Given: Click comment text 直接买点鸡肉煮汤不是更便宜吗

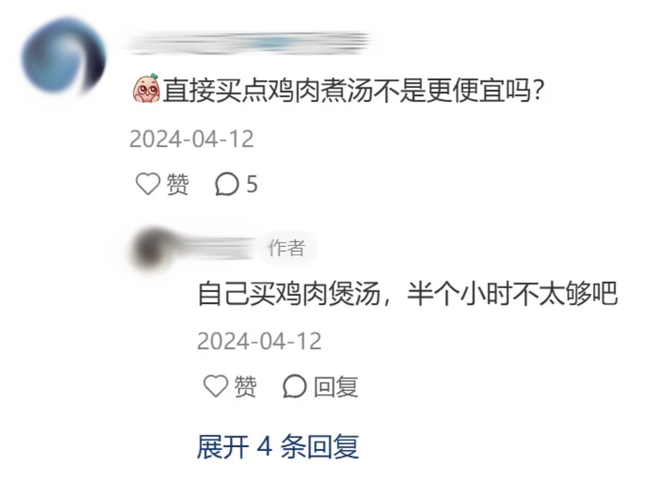Looking at the screenshot, I should point(354,90).
